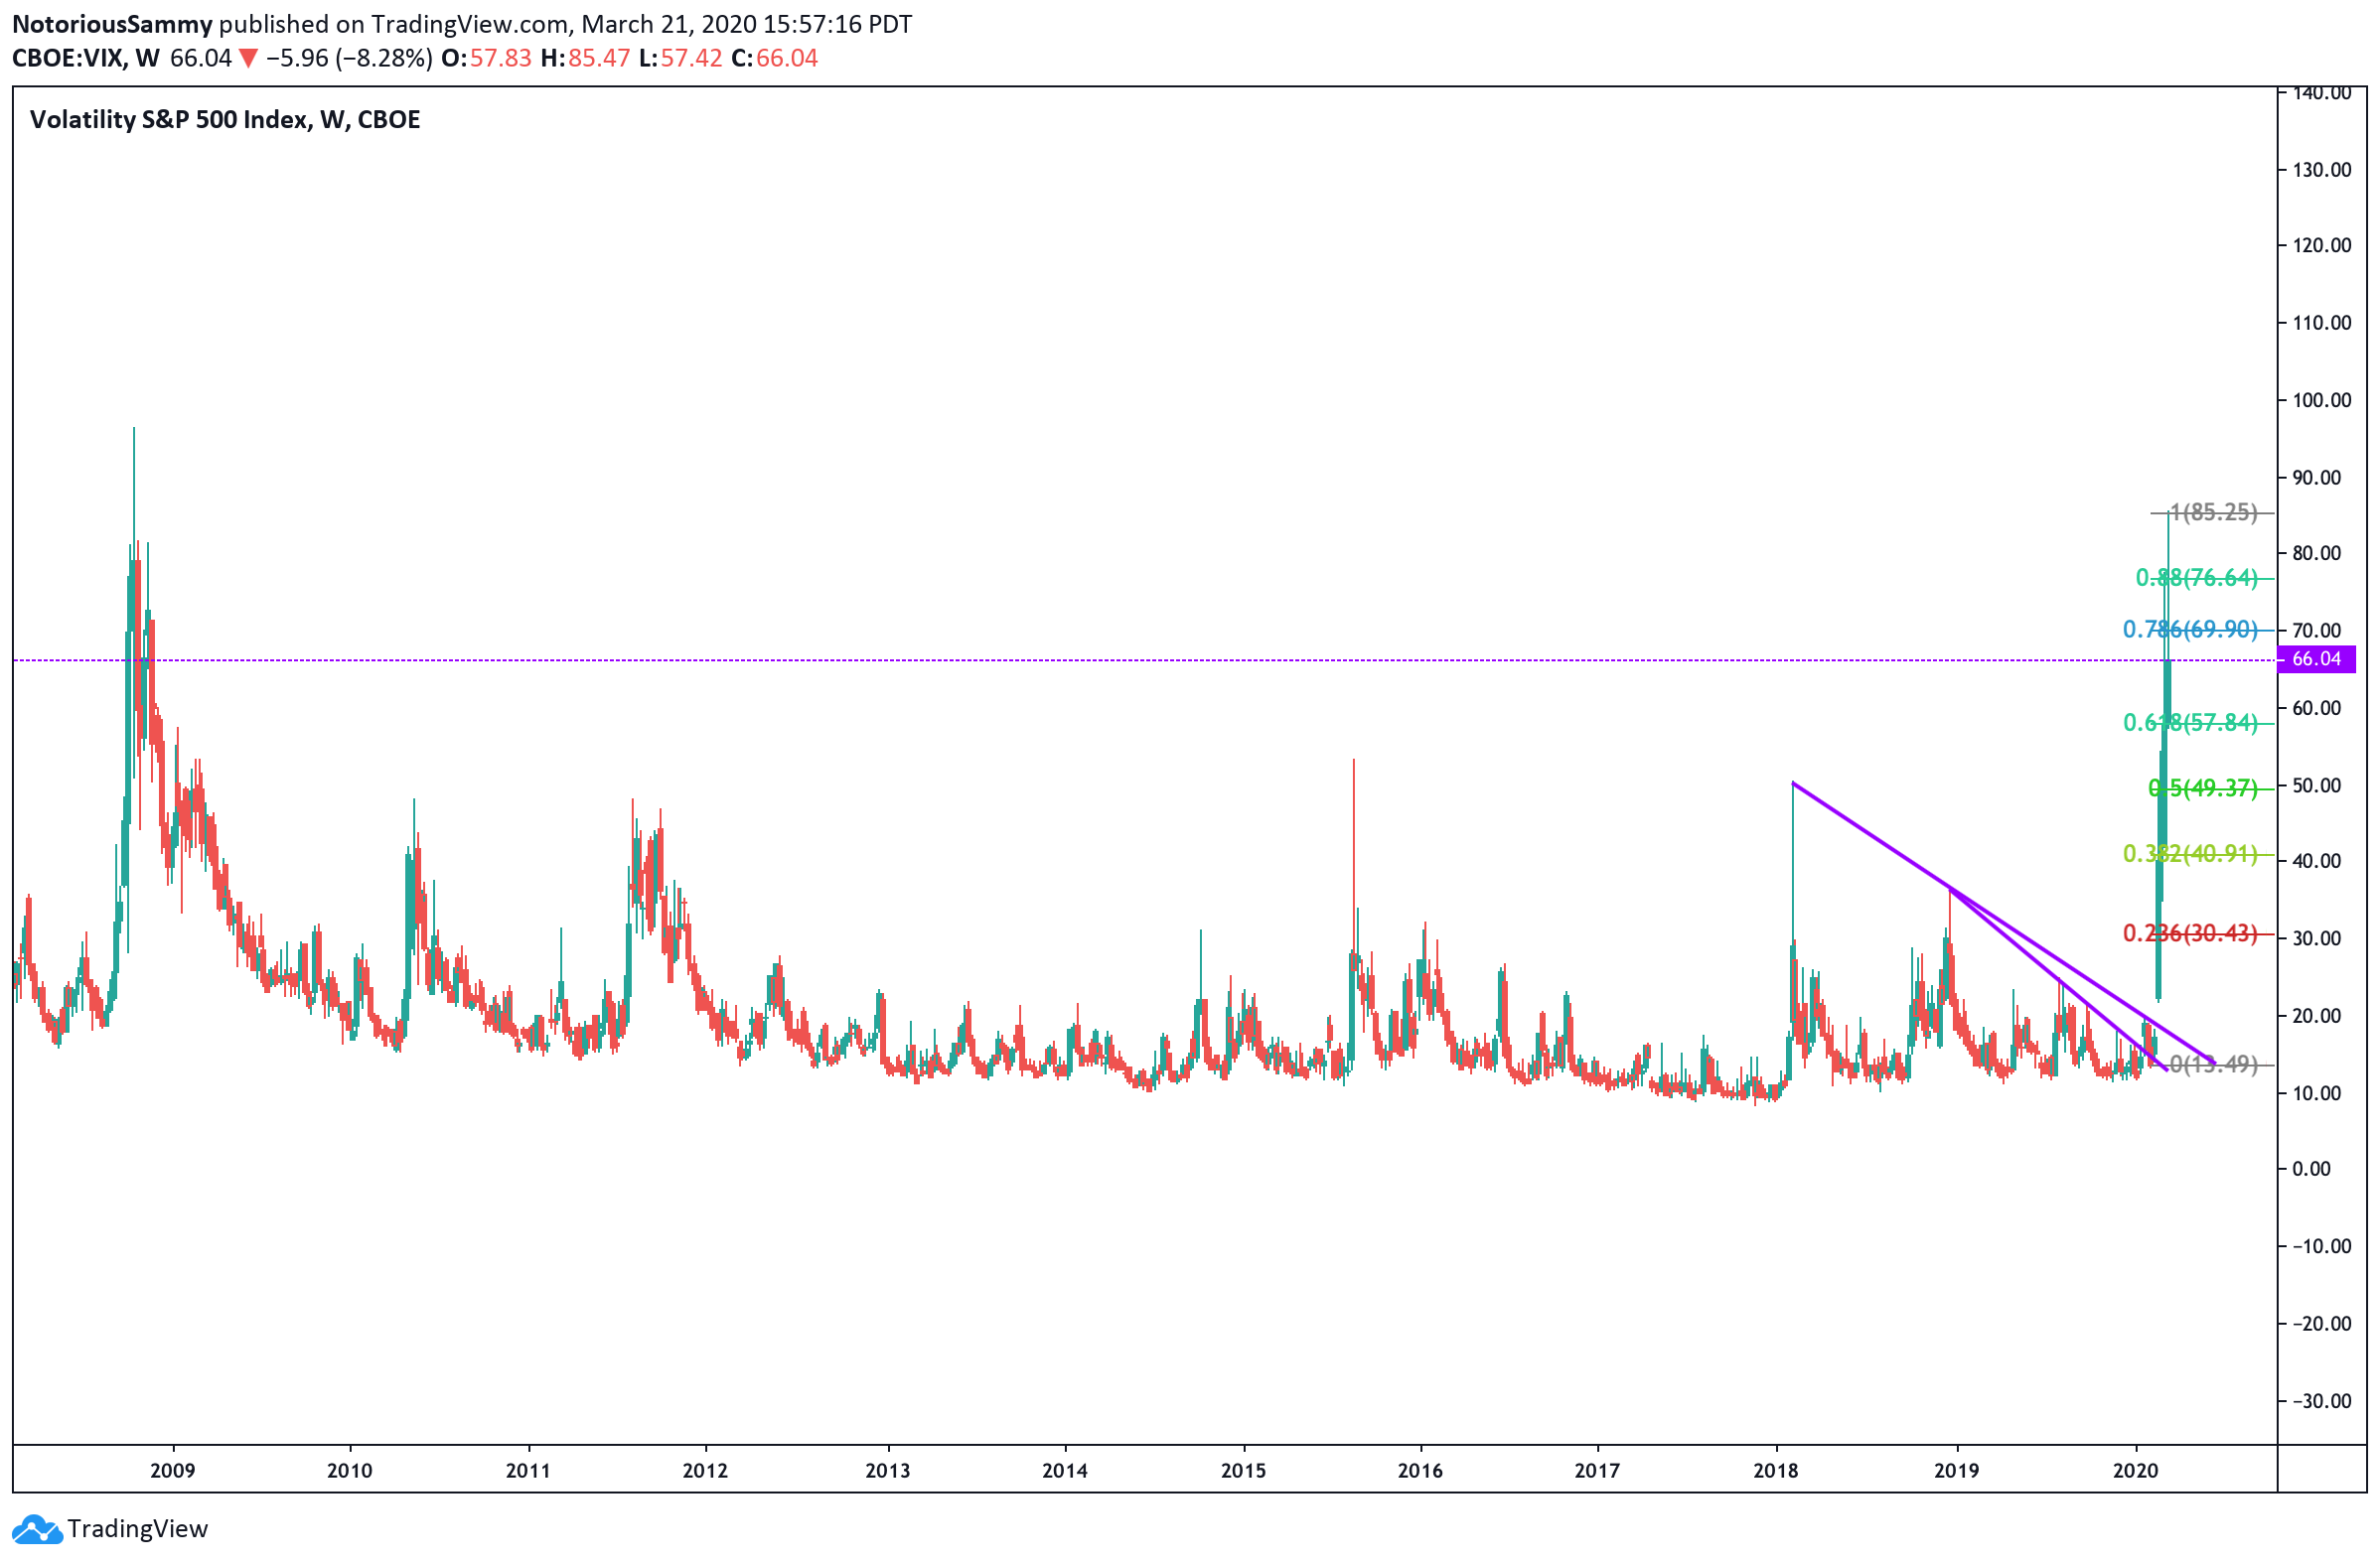The image size is (2380, 1565).
Task: Click the 2016 label on time axis
Action: click(1420, 1471)
